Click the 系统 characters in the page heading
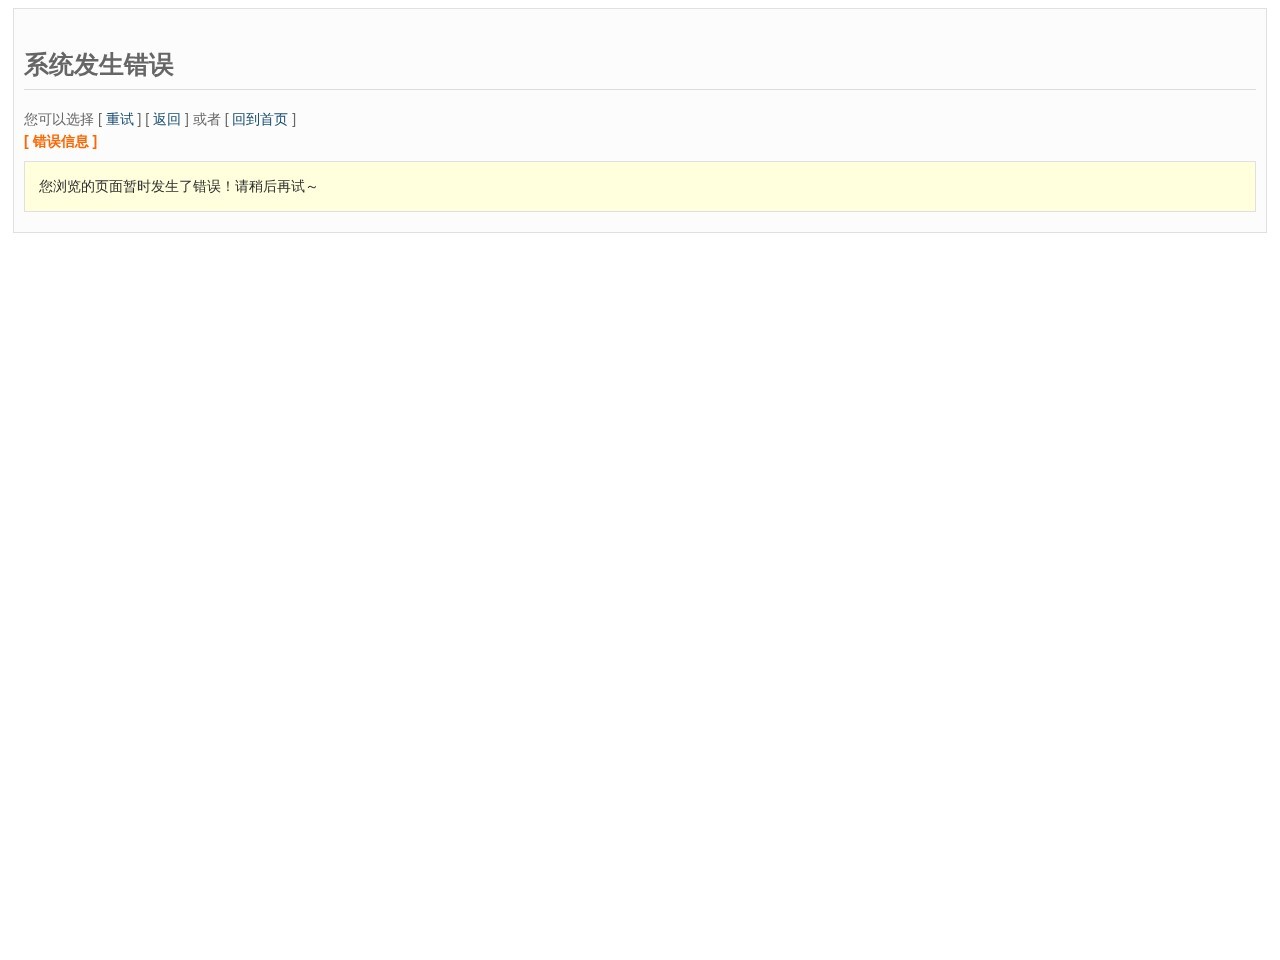Viewport: 1280px width, 960px height. coord(49,65)
